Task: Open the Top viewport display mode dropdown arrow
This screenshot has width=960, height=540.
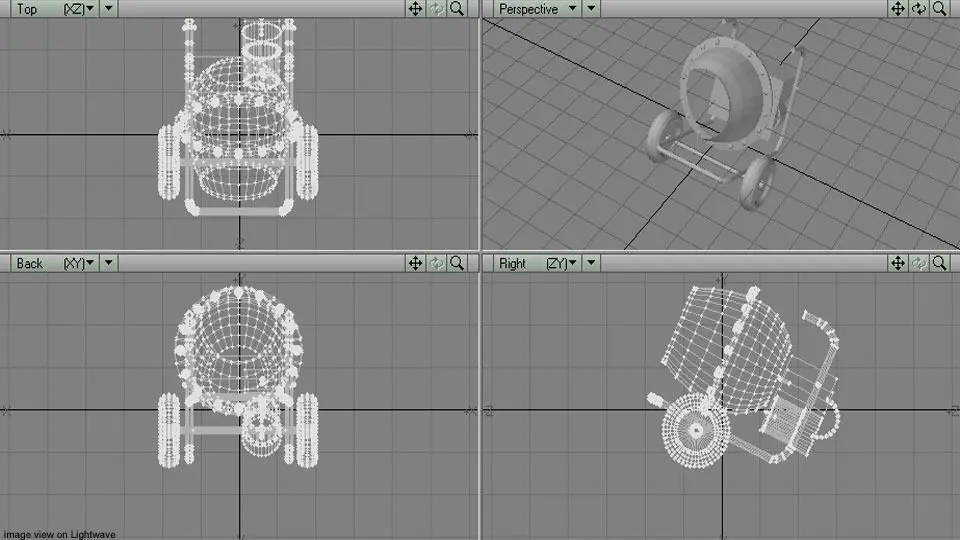Action: tap(108, 9)
